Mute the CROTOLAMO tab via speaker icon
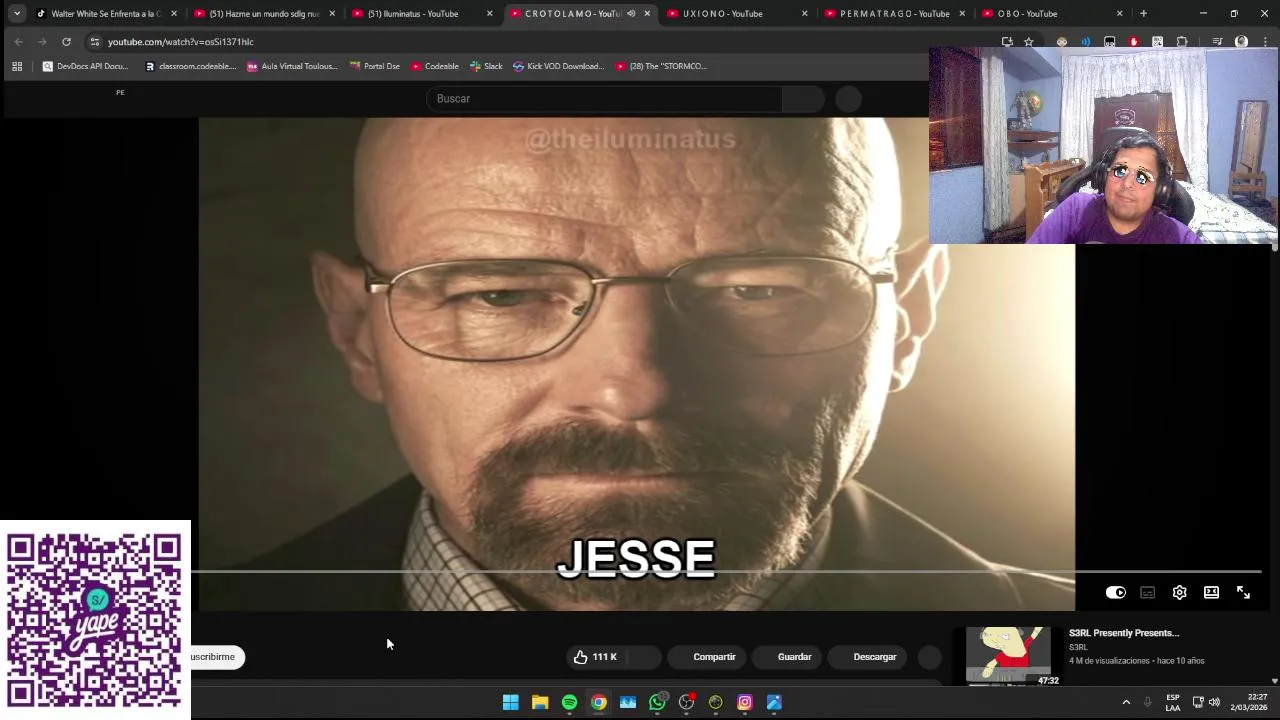This screenshot has width=1280, height=720. pos(631,14)
